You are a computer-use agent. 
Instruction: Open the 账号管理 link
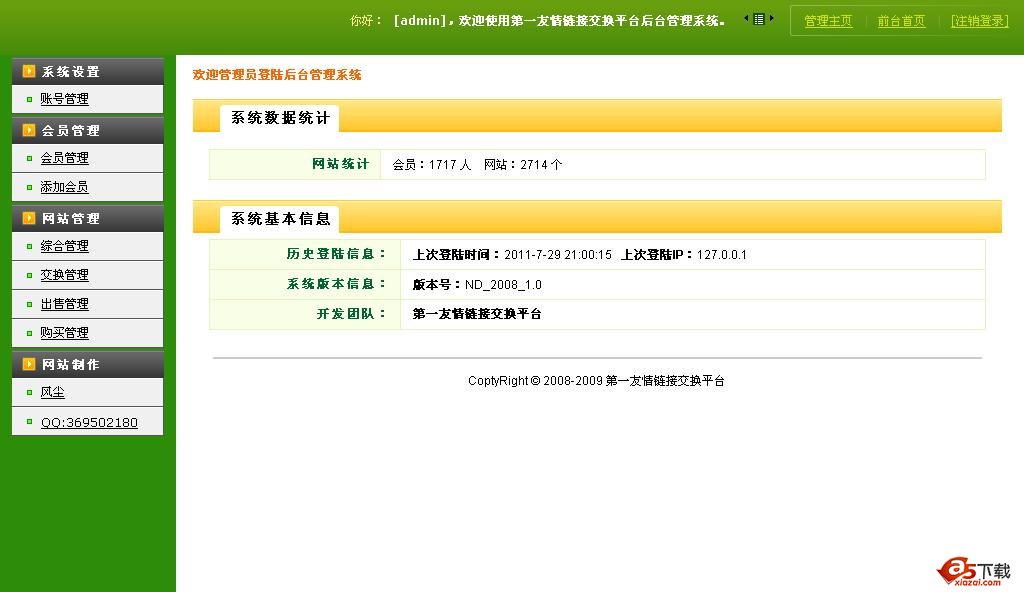tap(65, 99)
